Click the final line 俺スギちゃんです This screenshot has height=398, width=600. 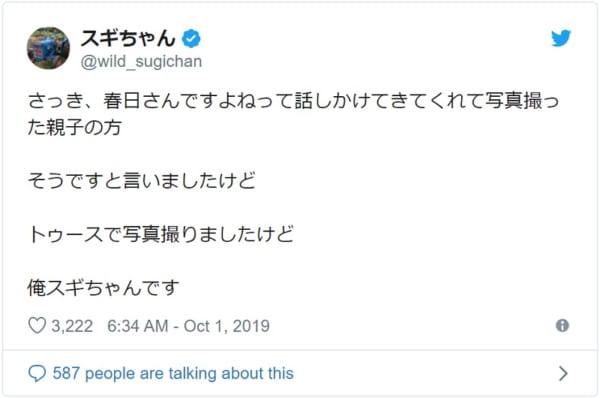103,287
